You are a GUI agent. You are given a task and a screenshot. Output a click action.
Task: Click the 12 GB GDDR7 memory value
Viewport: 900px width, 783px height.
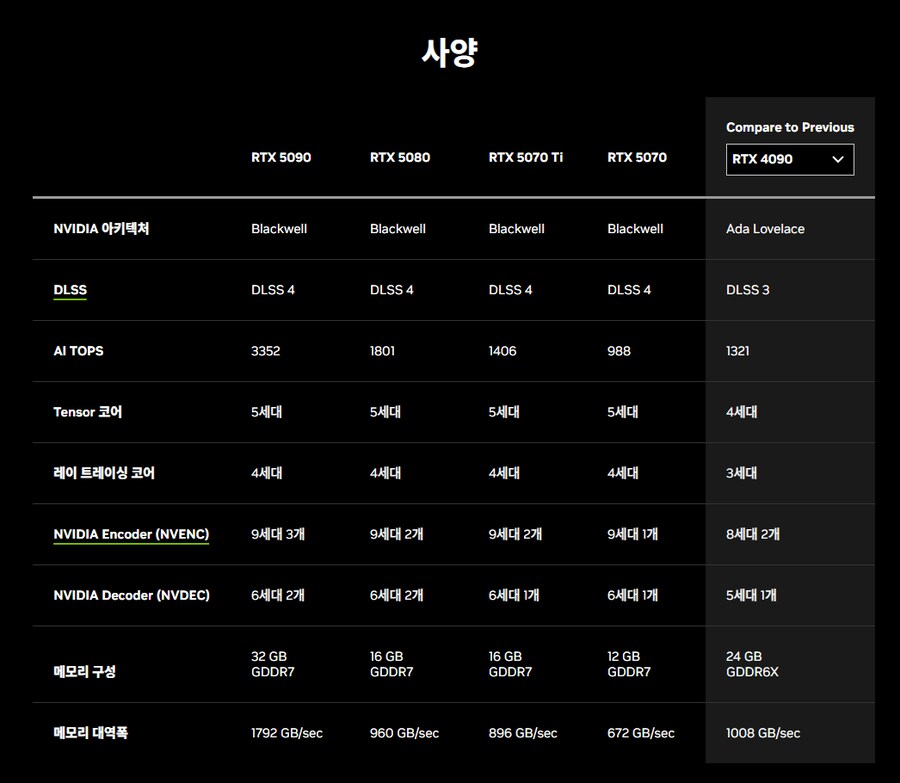pos(629,664)
